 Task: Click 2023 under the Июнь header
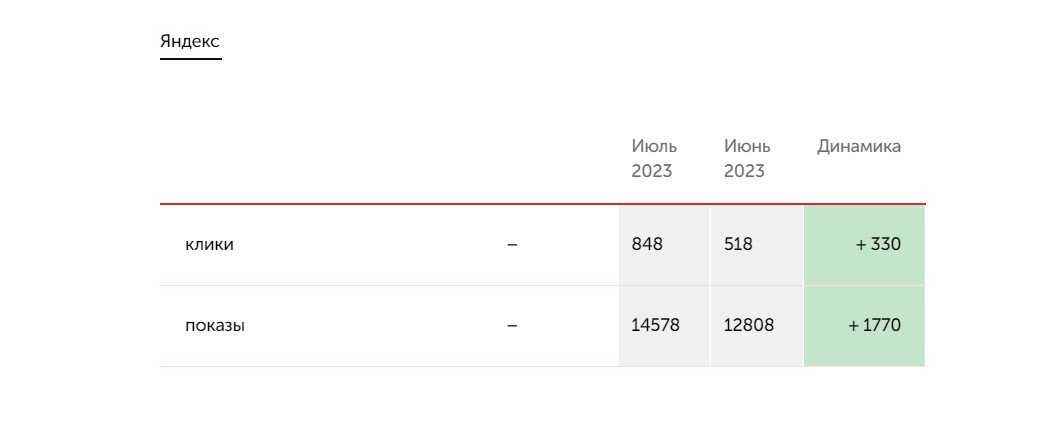coord(744,171)
